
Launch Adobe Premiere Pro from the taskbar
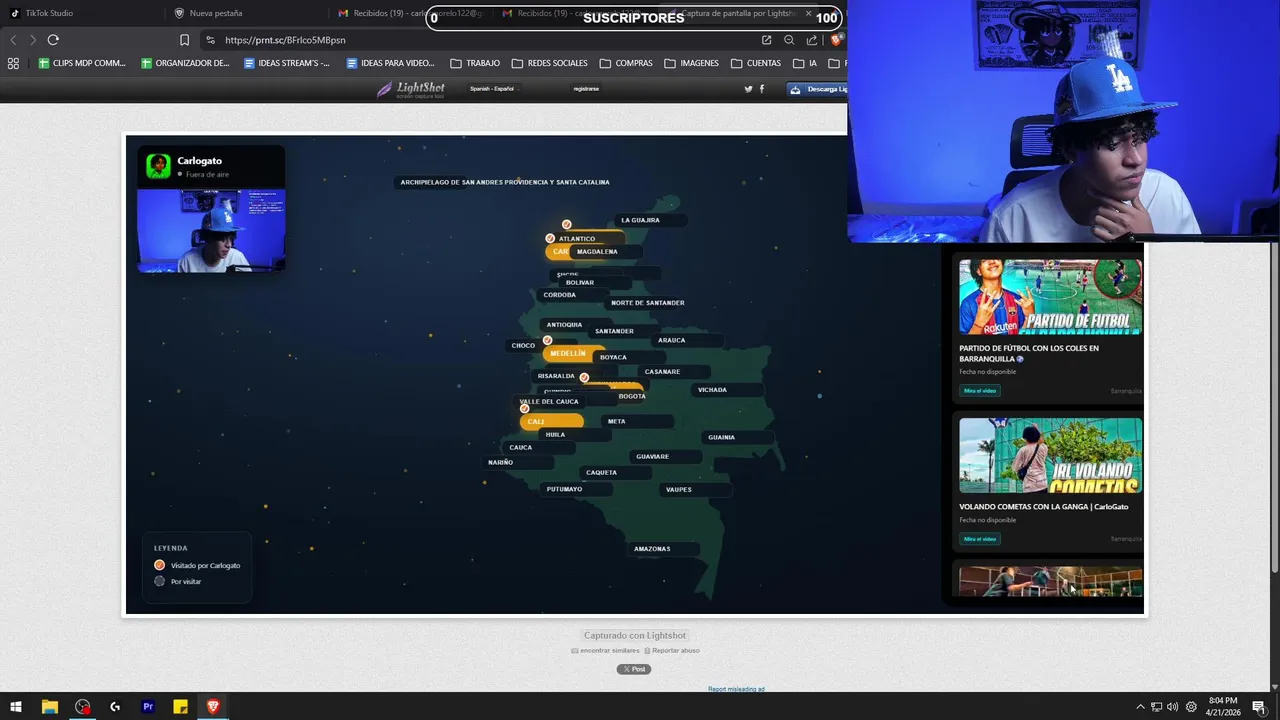click(148, 706)
